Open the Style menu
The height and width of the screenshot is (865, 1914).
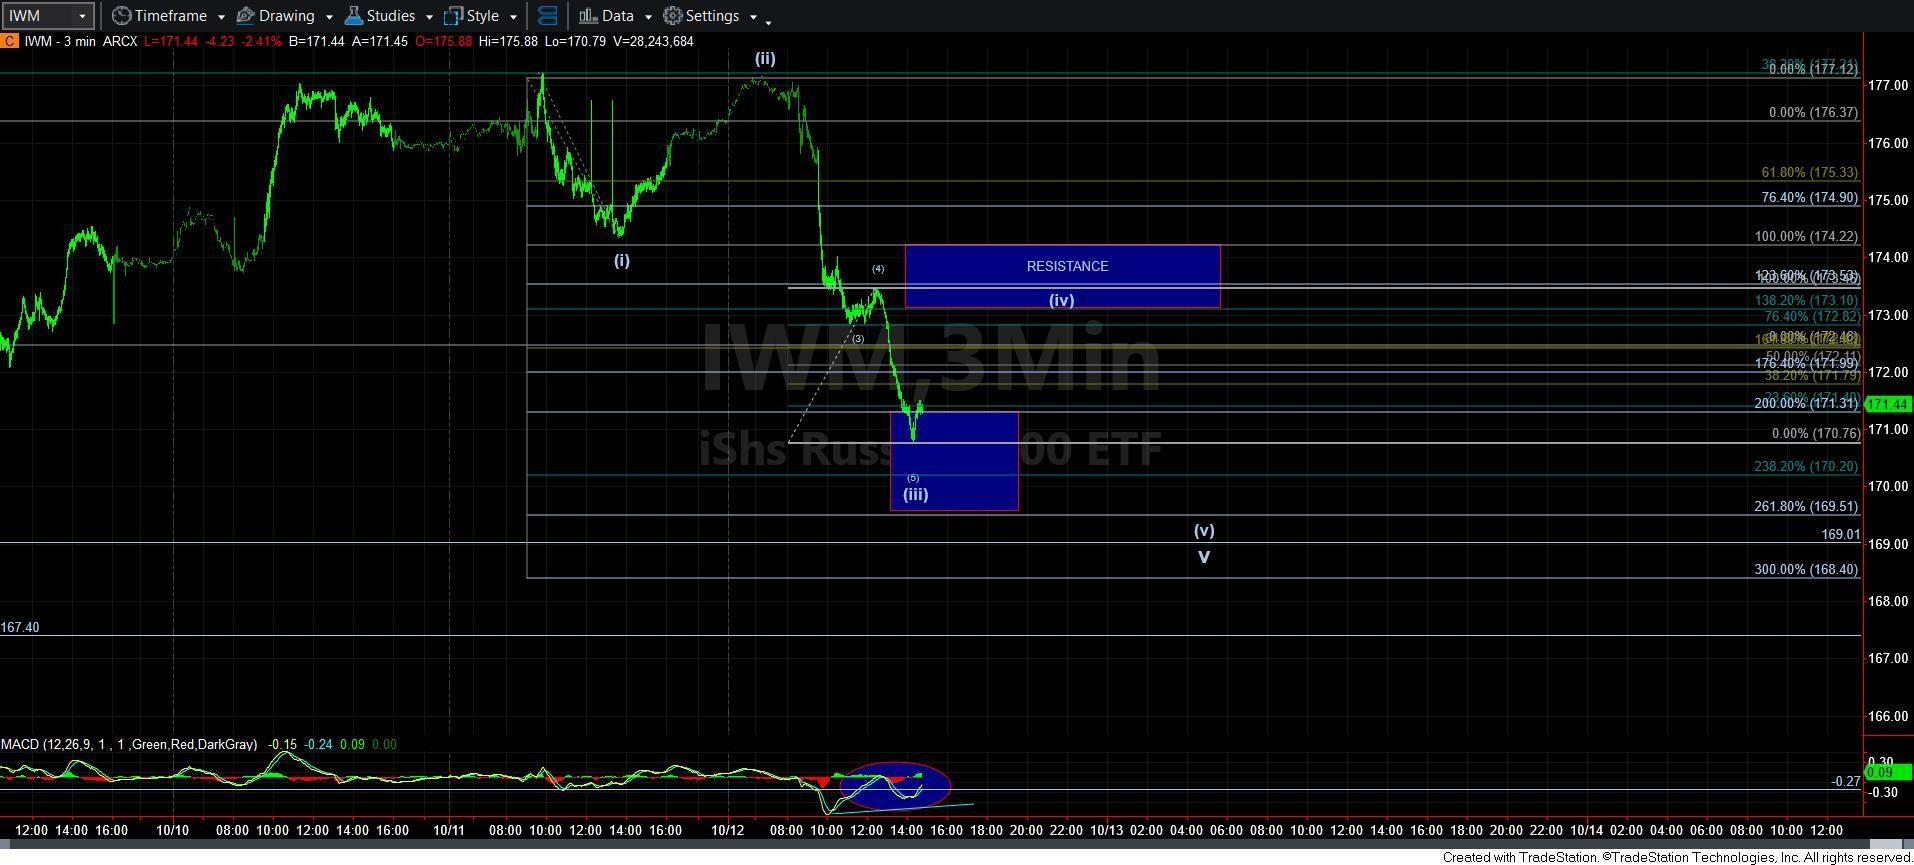481,16
